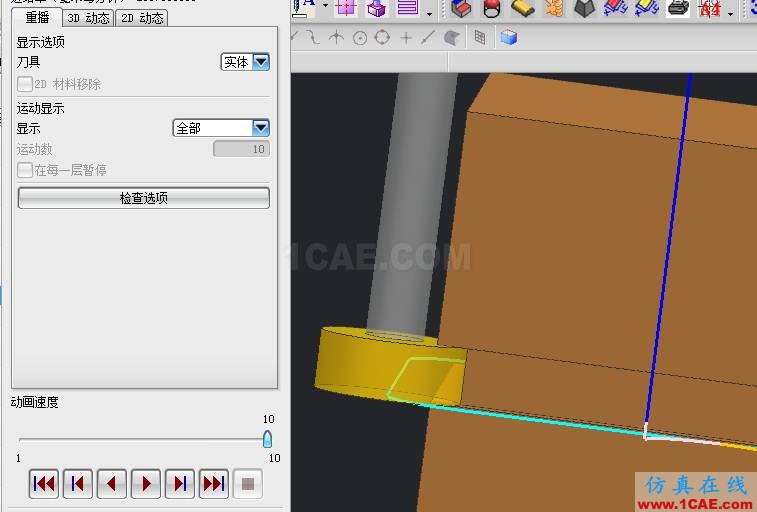757x512 pixels.
Task: Select the arc midpoint snap icon
Action: [336, 37]
